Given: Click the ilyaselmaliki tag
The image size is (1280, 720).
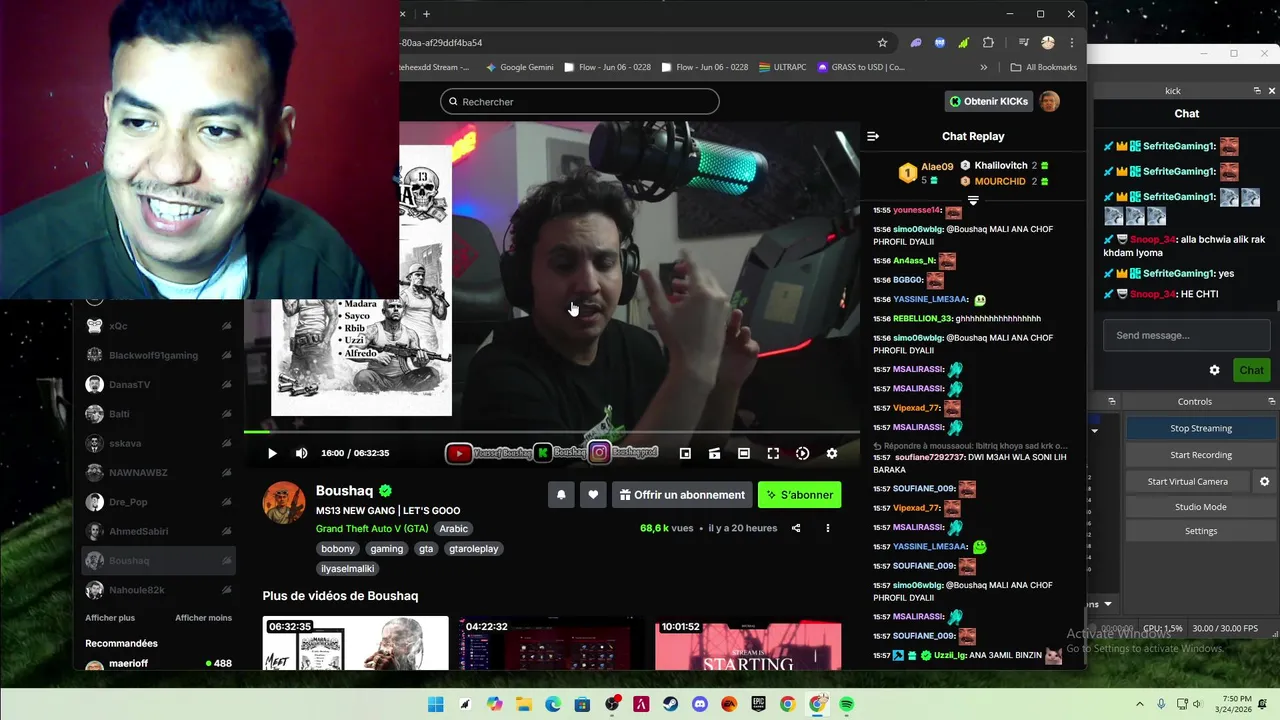Looking at the screenshot, I should tap(347, 569).
